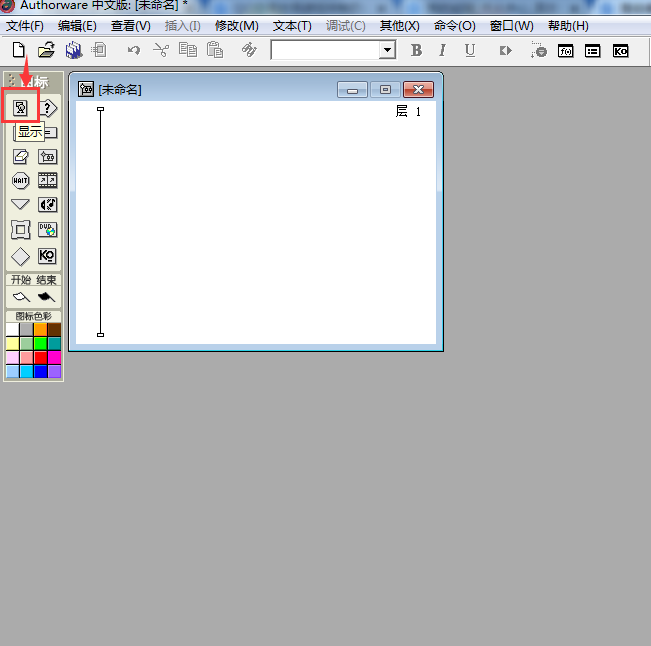
Task: Pick the dark blue color swatch
Action: coord(41,372)
